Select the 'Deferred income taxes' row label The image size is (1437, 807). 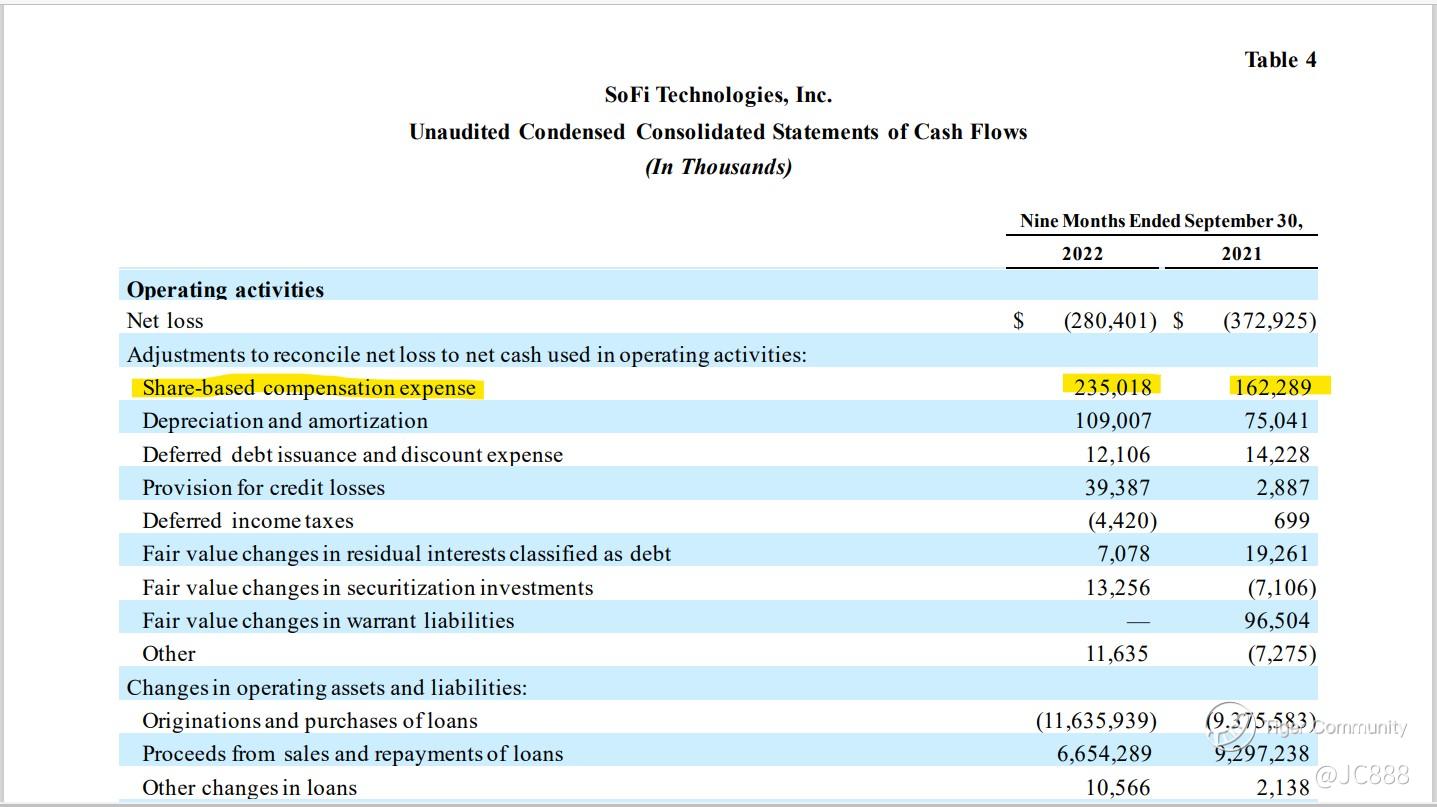tap(248, 521)
